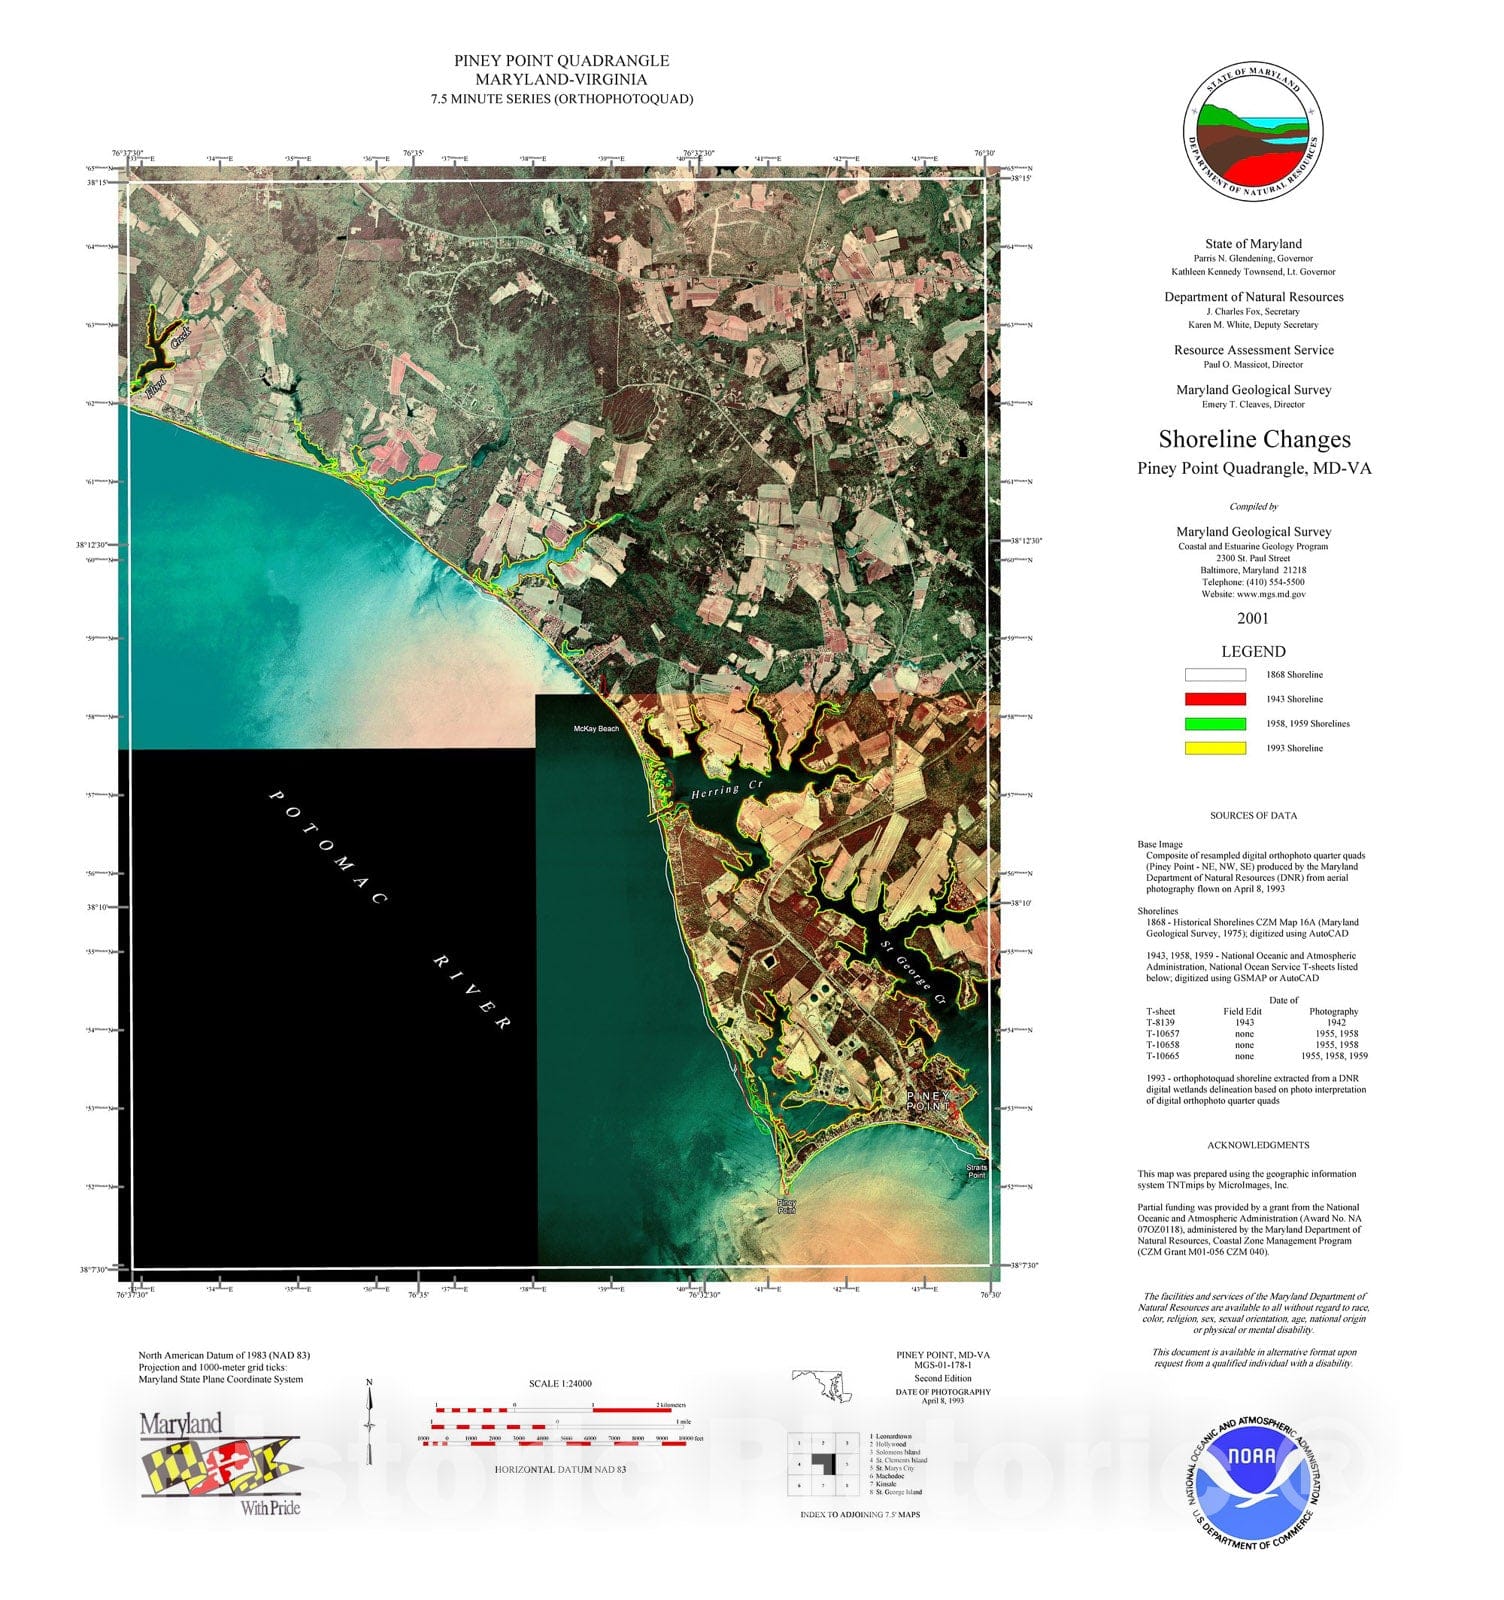
Task: Click the McKay Beach label
Action: pyautogui.click(x=596, y=729)
